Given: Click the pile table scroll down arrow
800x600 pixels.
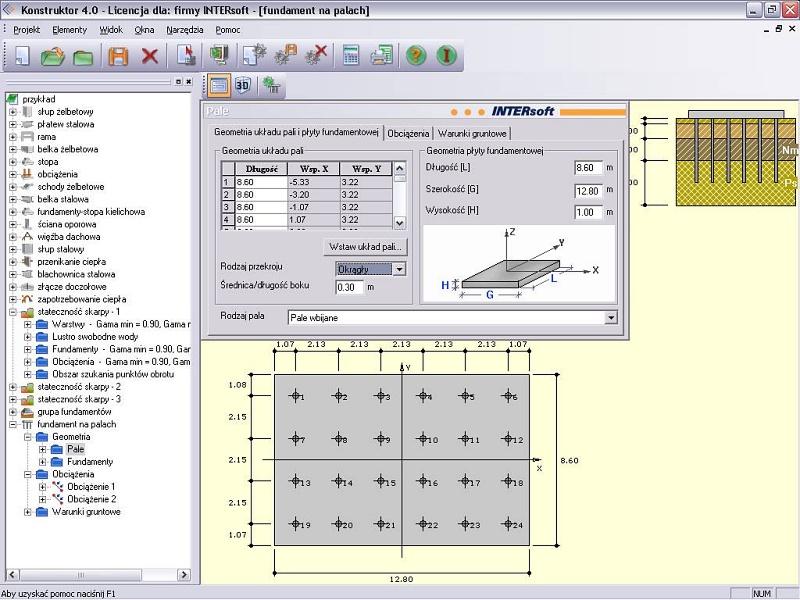Looking at the screenshot, I should click(x=399, y=222).
